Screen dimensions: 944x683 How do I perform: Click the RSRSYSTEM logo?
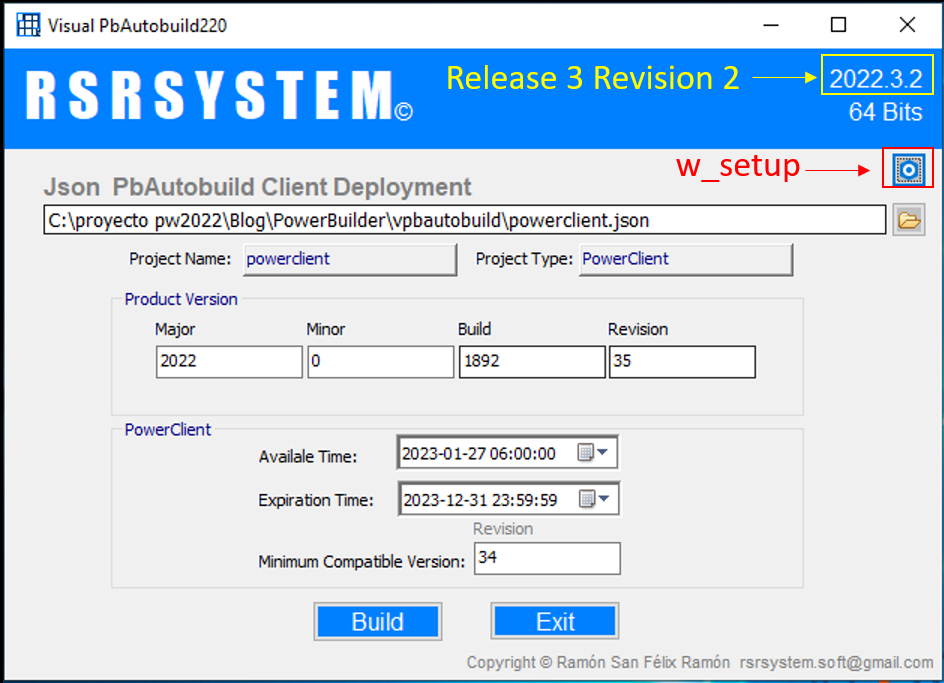pyautogui.click(x=220, y=95)
